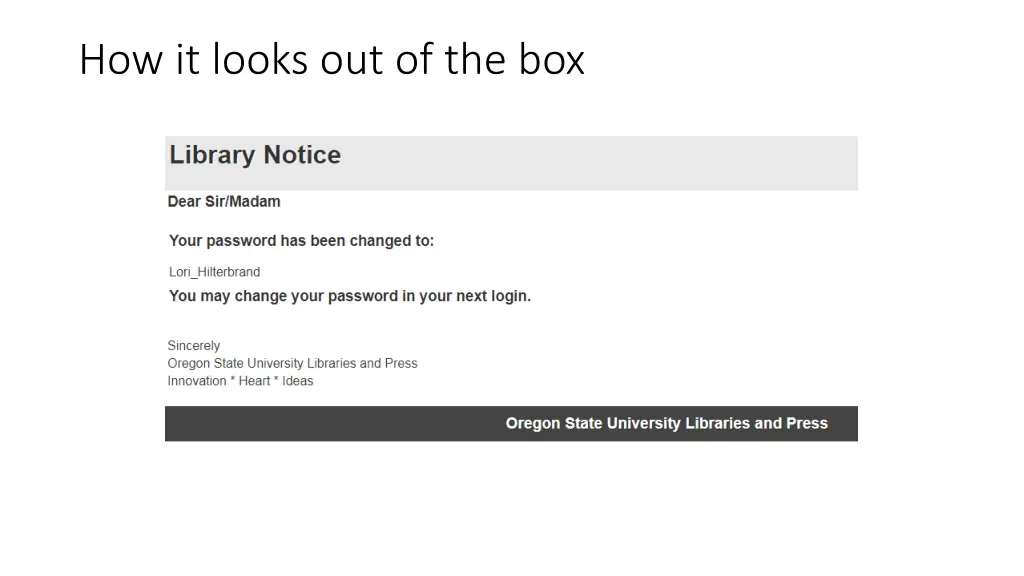Click signature 'Oregon State University Libraries and Press'
This screenshot has height=576, width=1024.
[x=292, y=363]
